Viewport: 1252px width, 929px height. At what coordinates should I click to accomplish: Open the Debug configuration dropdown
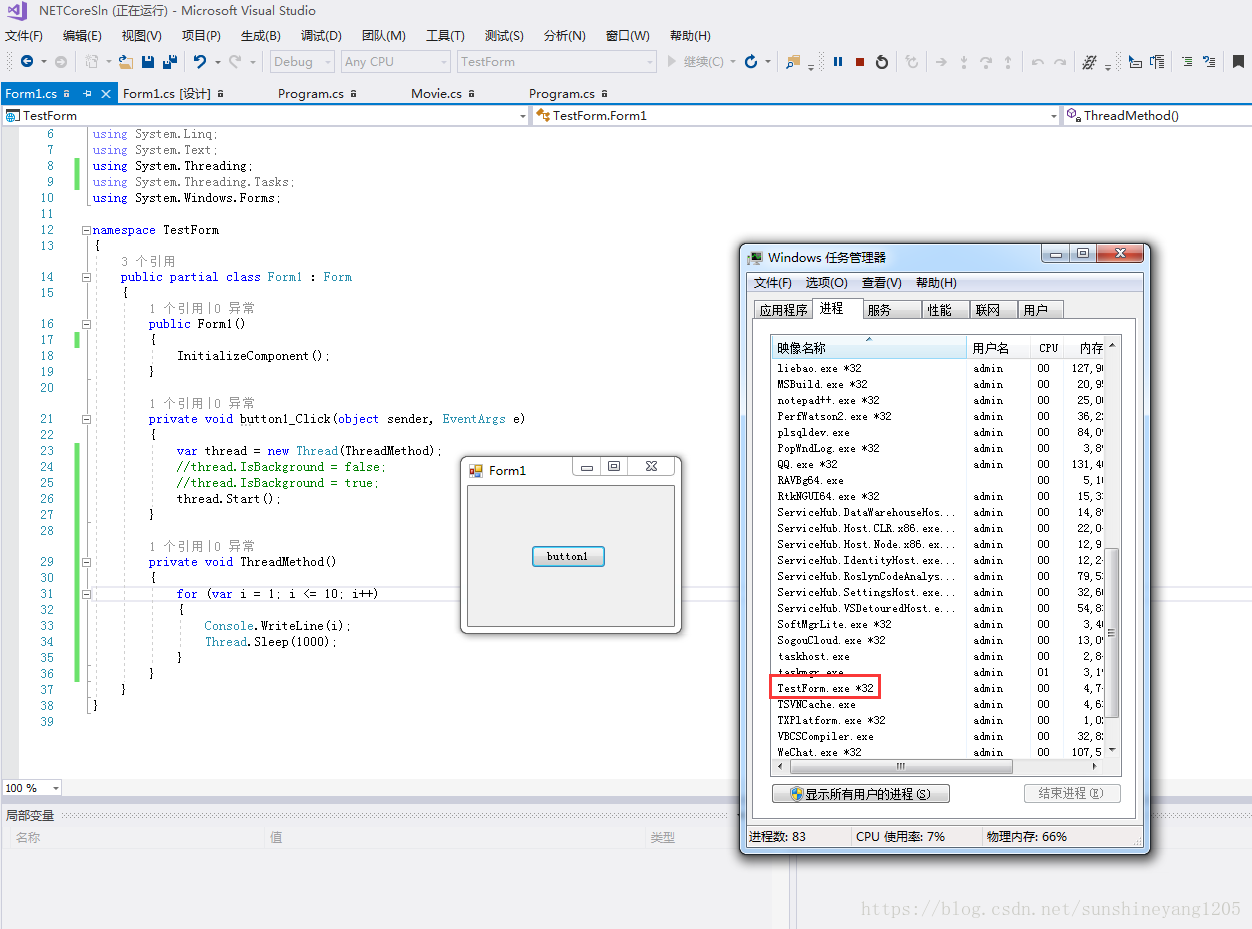(x=303, y=62)
